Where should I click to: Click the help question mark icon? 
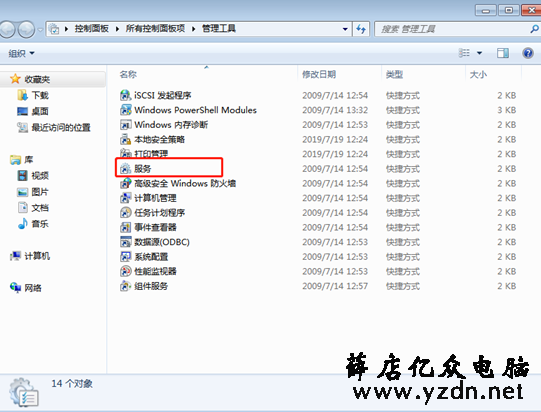528,53
